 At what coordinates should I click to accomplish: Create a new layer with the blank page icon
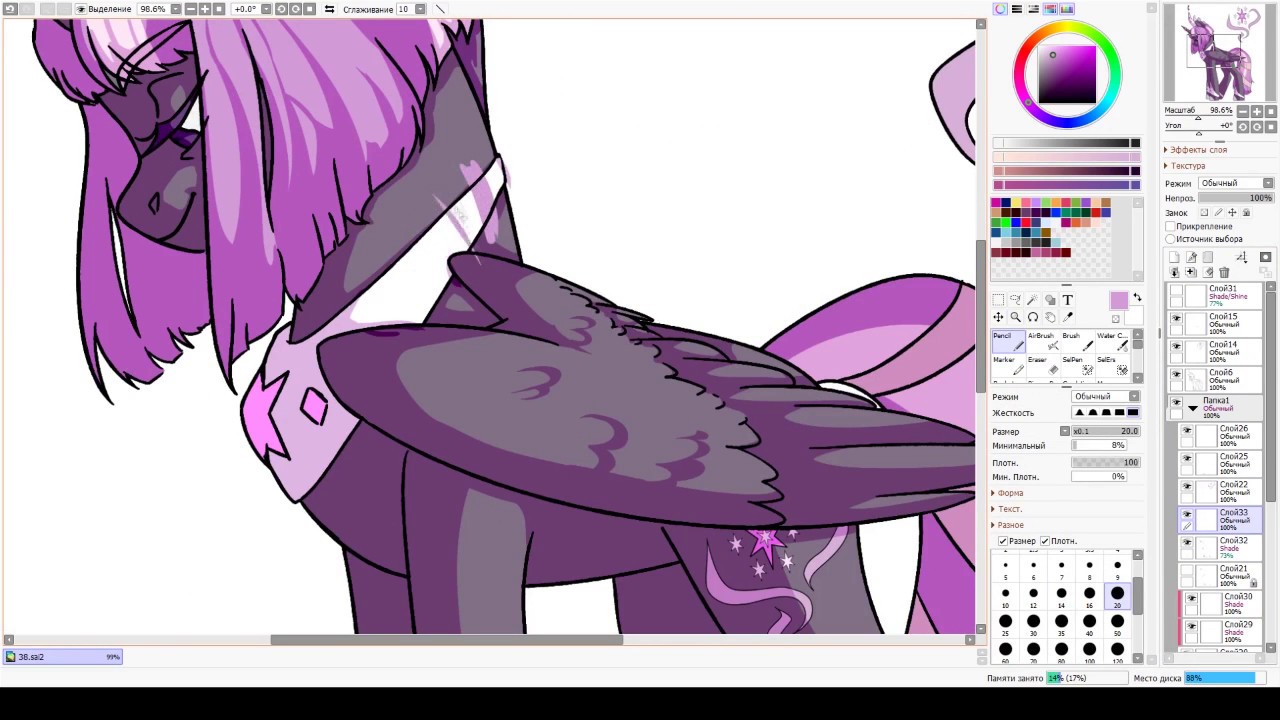click(1174, 258)
